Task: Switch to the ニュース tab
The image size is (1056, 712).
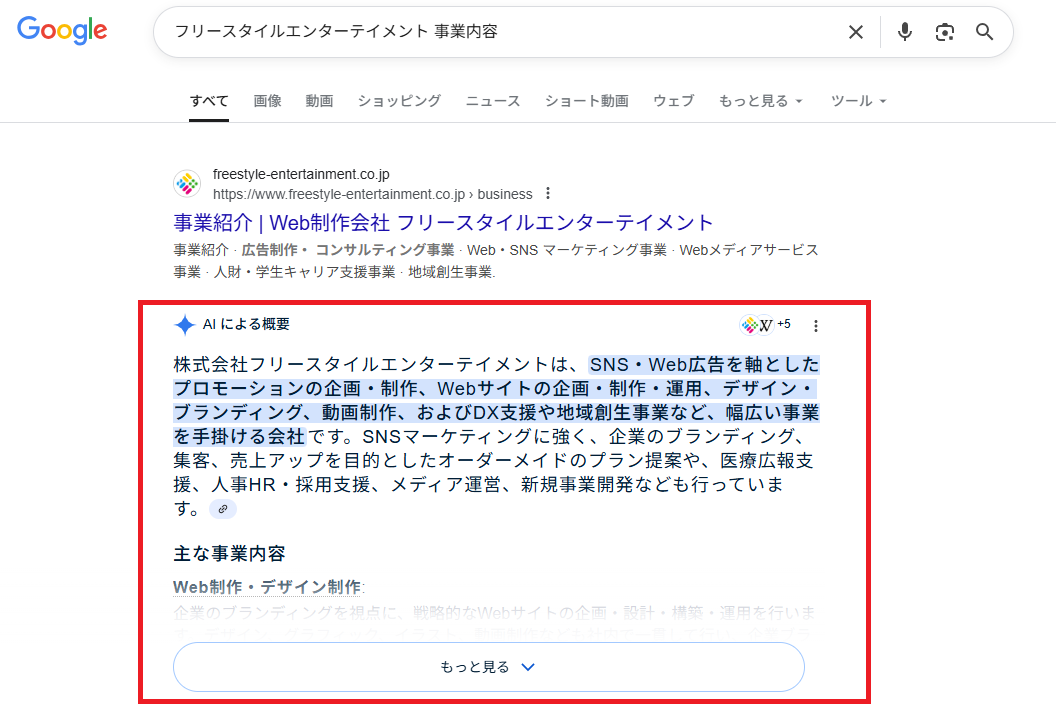Action: (x=493, y=101)
